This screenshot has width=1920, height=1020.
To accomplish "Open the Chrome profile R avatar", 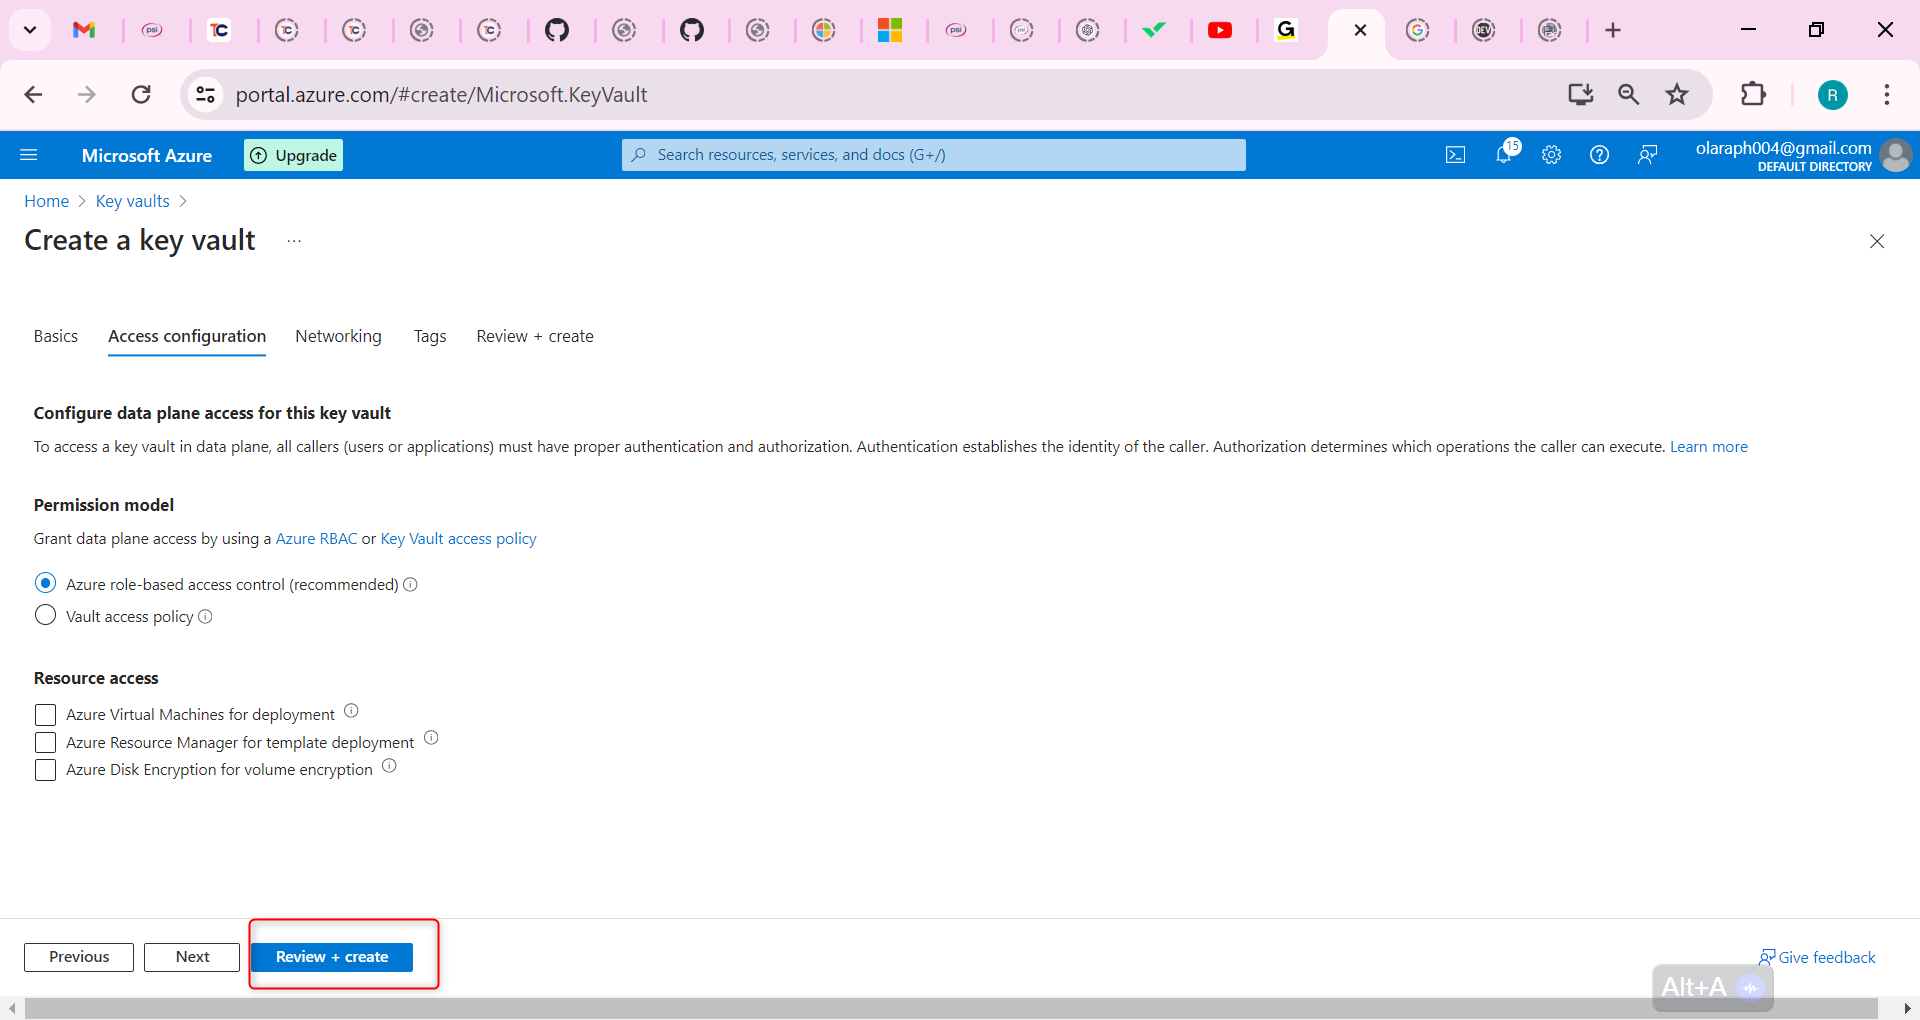I will point(1832,95).
